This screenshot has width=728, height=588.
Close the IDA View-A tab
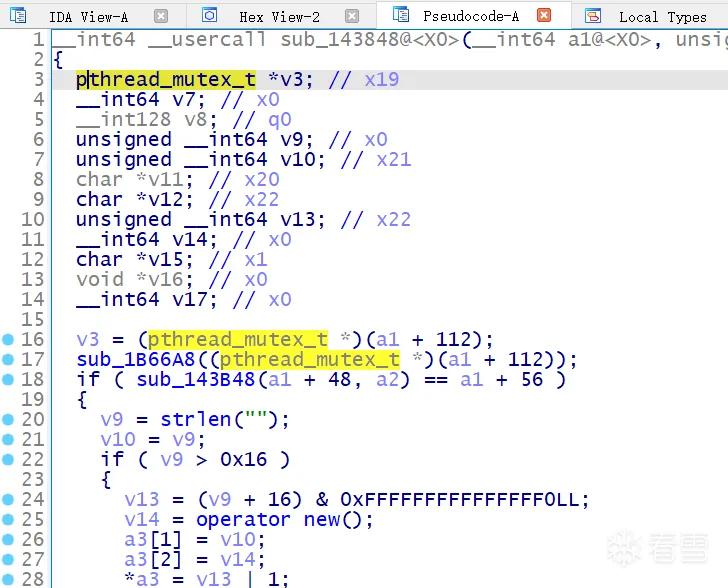pyautogui.click(x=161, y=16)
